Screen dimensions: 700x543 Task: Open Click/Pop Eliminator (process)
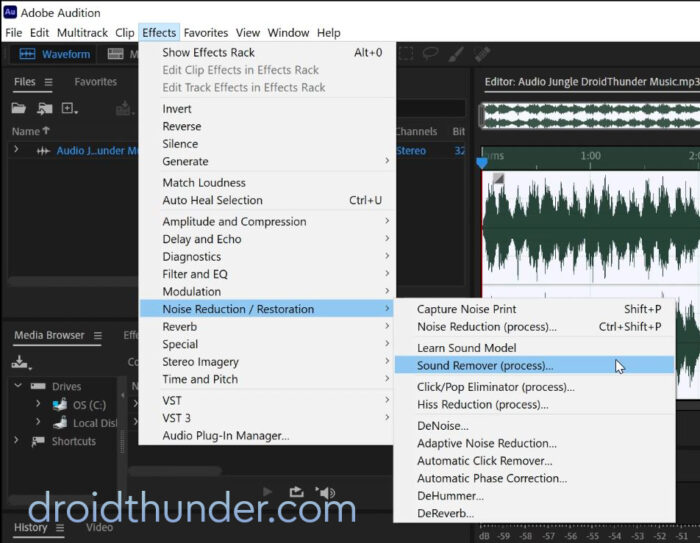pos(534,387)
